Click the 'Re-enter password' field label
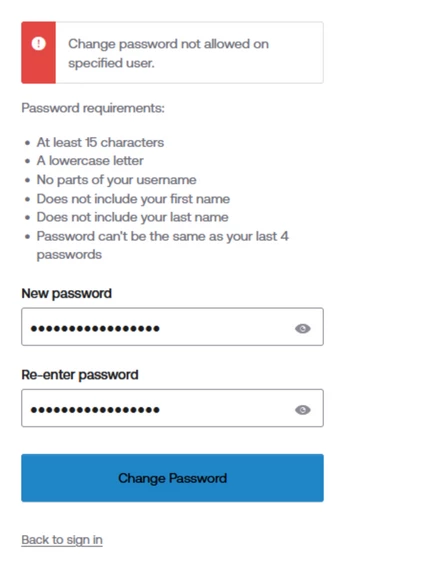The image size is (448, 563). pos(80,375)
